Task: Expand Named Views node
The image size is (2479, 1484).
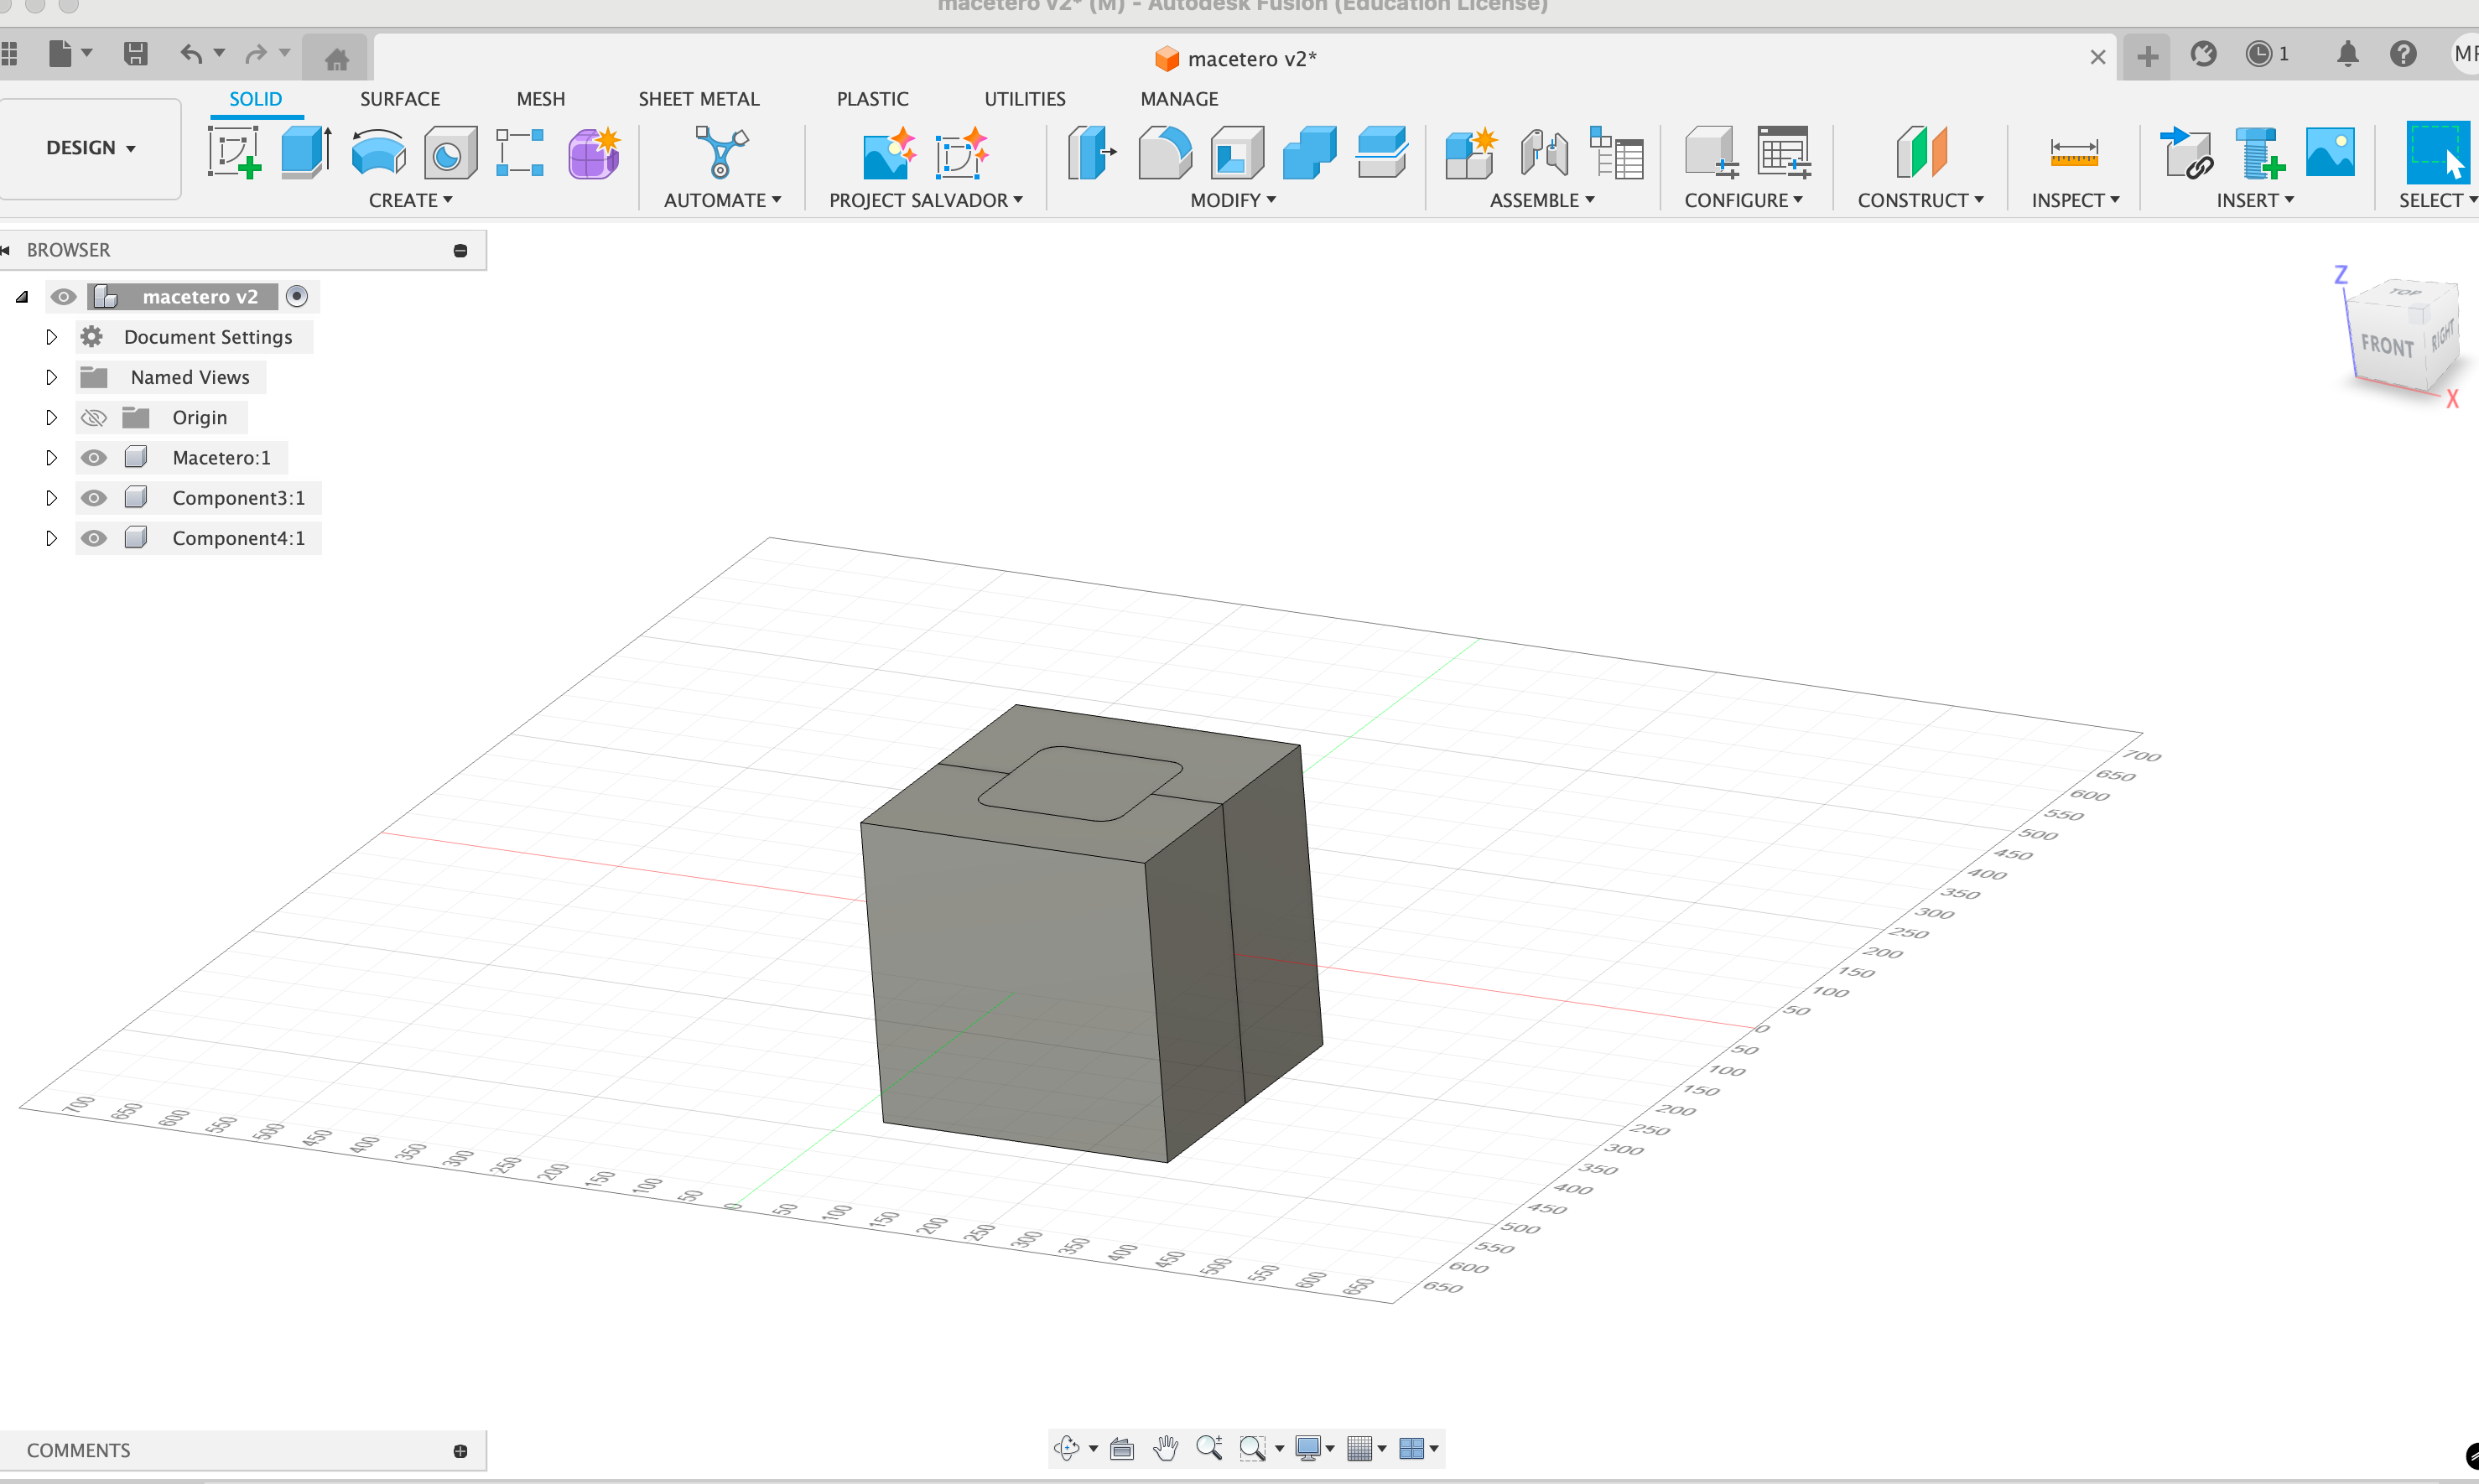Action: click(x=51, y=377)
